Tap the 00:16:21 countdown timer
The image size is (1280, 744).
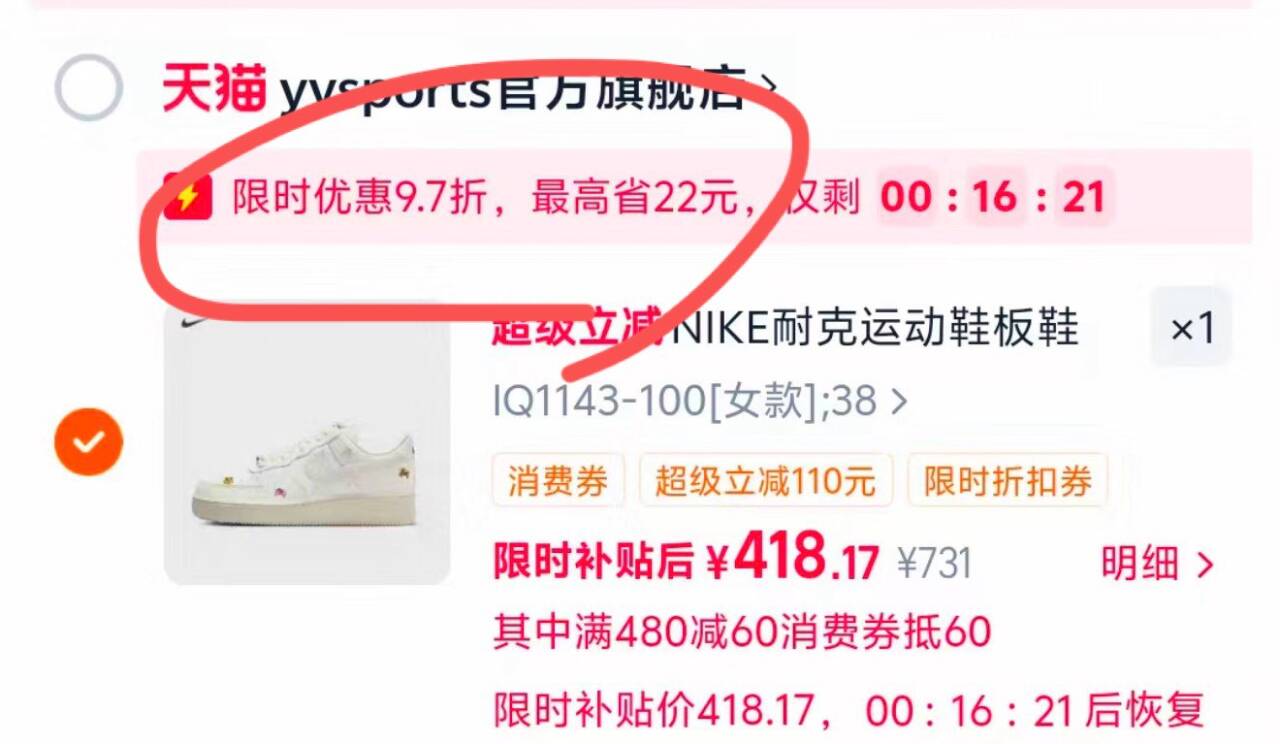993,196
